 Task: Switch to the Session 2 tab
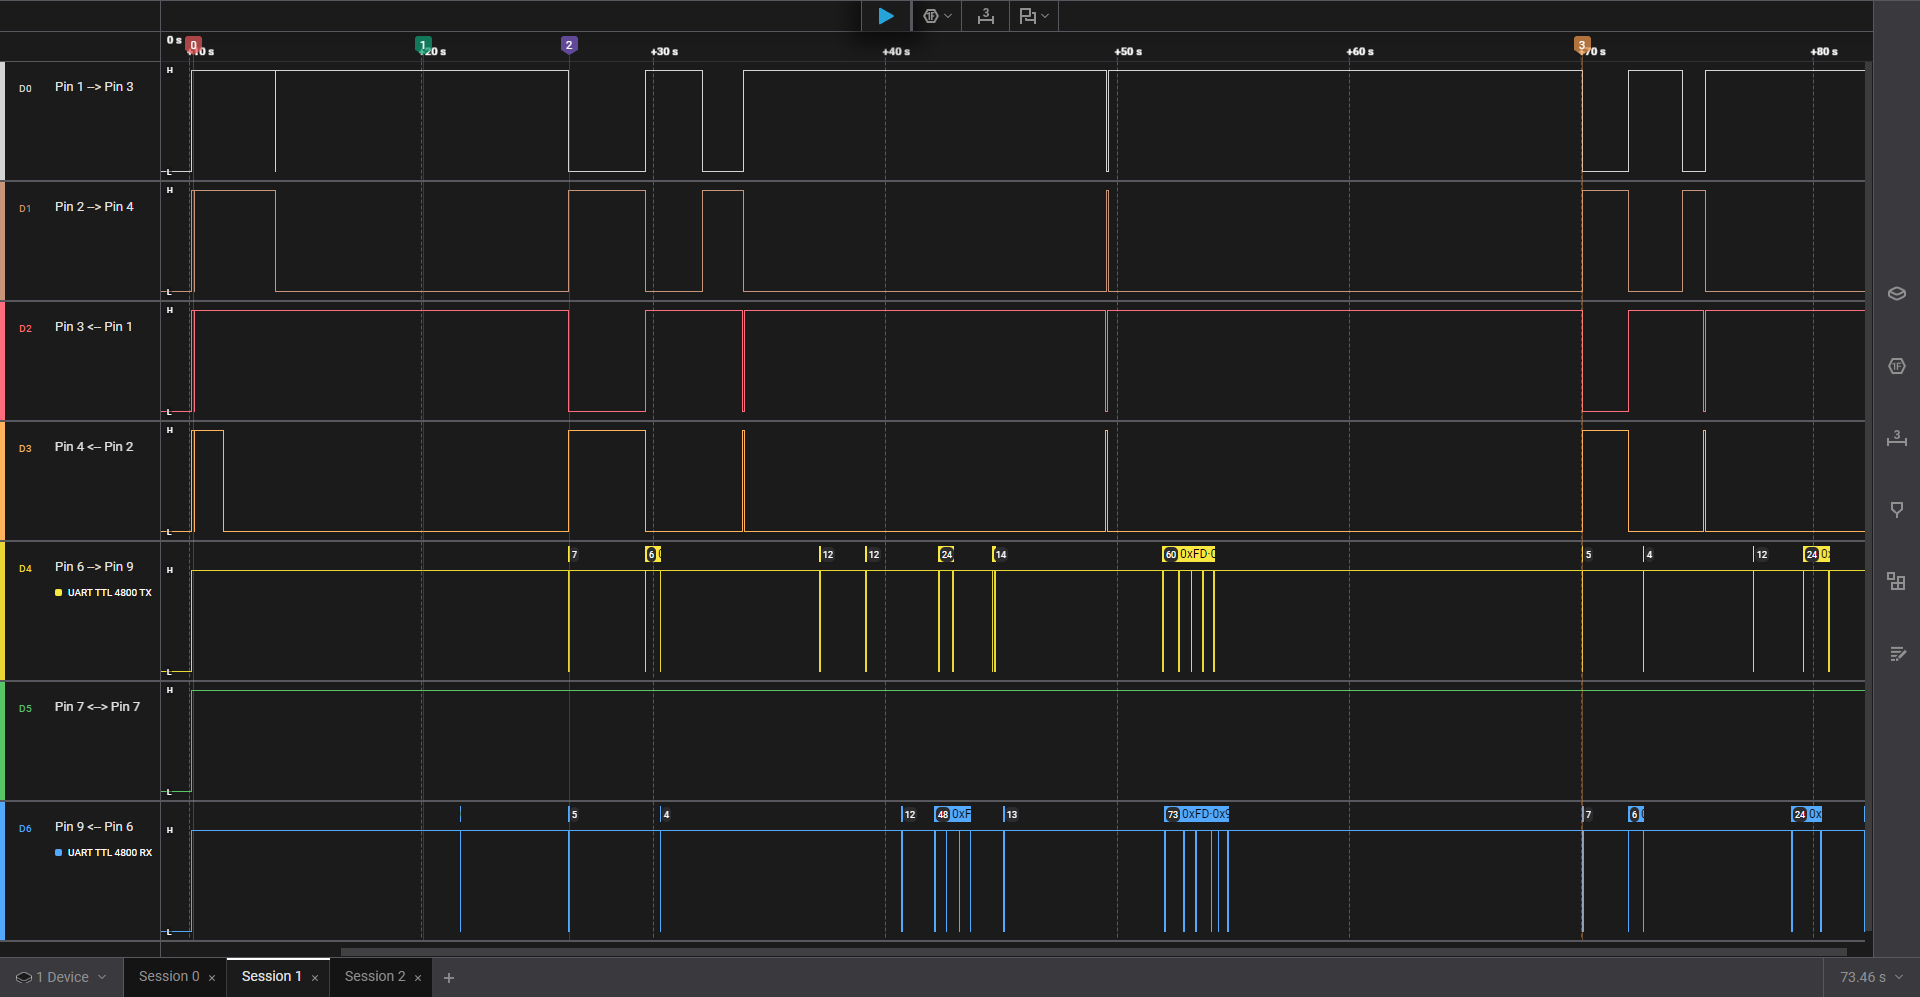[x=375, y=977]
